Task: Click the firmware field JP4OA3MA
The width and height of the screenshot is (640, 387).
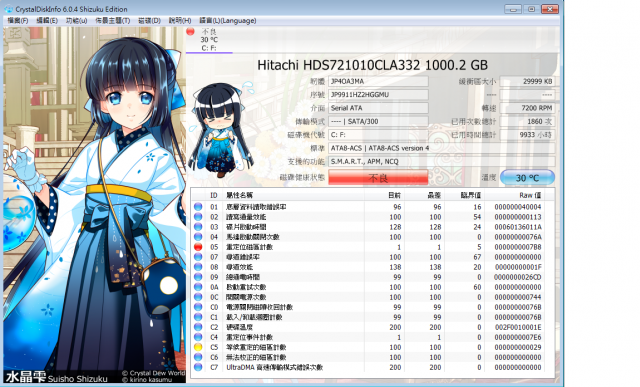Action: (x=378, y=81)
